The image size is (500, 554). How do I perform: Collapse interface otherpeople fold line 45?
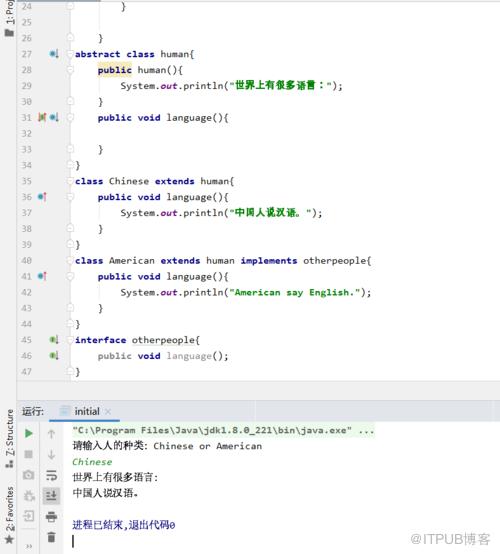pos(70,340)
